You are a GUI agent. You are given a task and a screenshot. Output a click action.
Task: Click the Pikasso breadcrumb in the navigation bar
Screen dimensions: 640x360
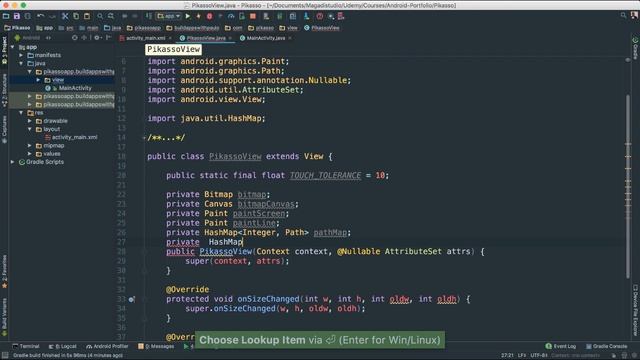coord(17,28)
